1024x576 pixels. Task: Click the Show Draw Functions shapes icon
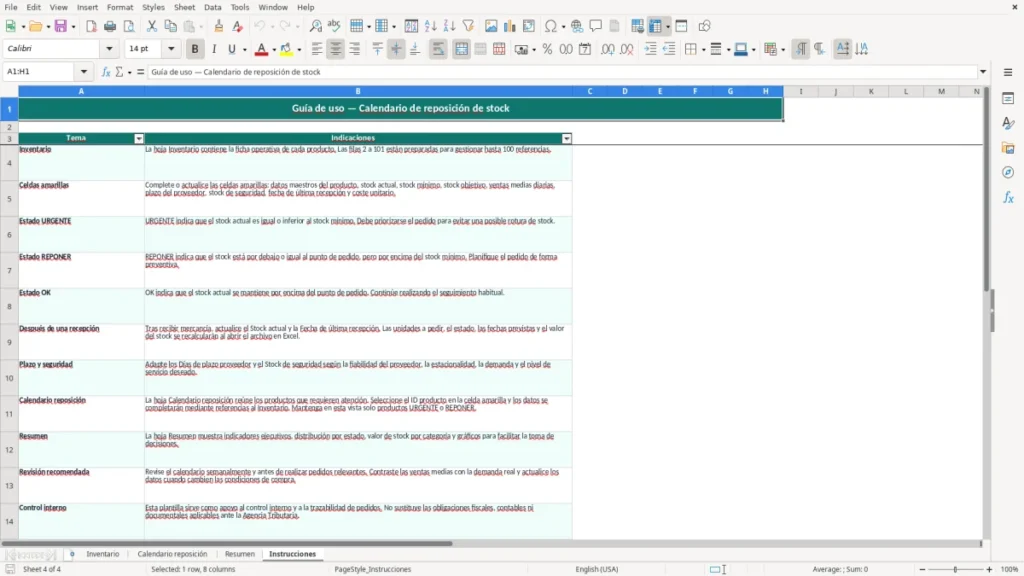point(704,26)
